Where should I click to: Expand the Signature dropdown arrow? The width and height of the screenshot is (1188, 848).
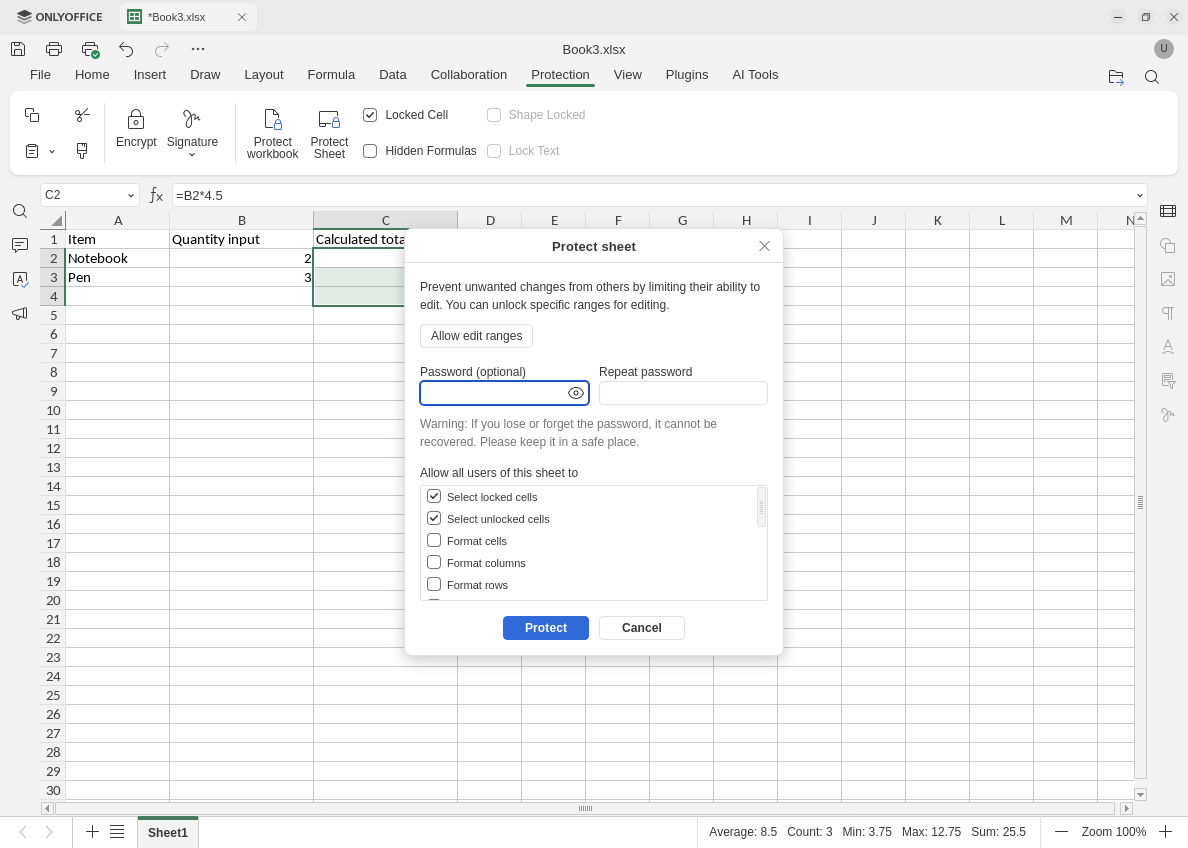192,155
